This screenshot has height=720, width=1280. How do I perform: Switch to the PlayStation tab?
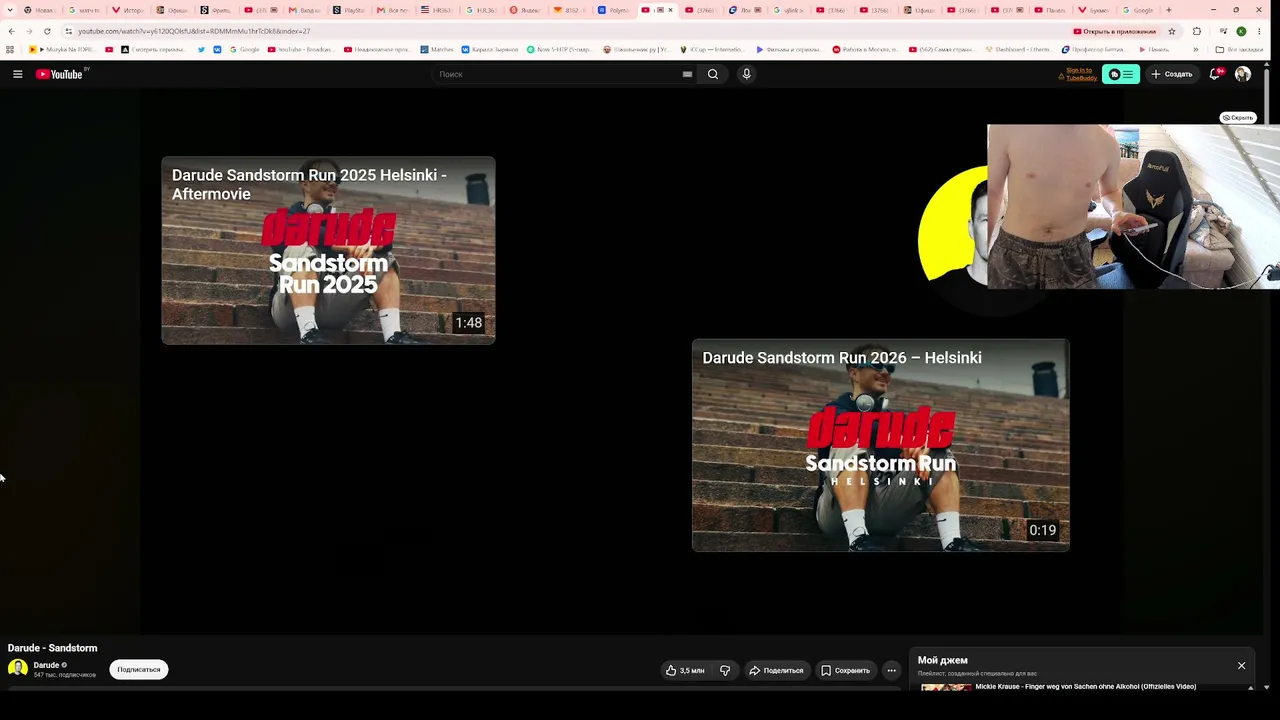(351, 10)
